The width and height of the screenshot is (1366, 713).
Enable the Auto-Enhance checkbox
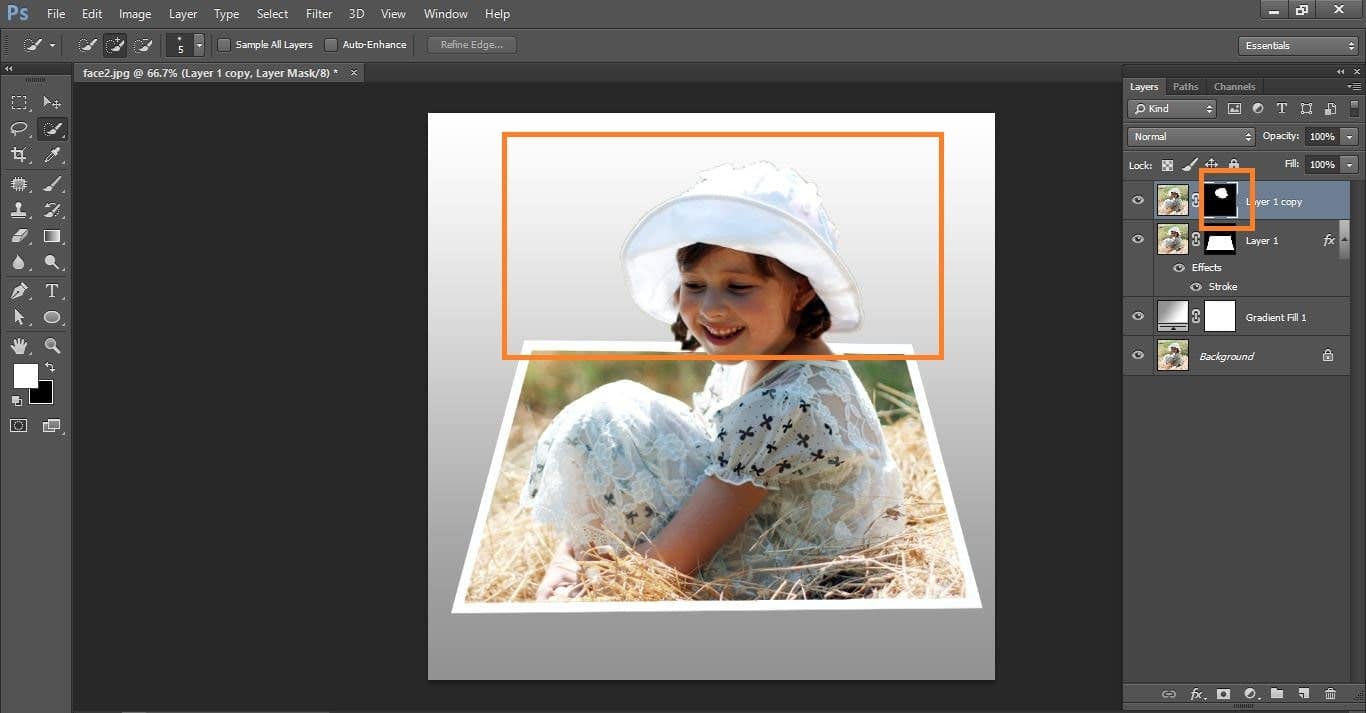(x=332, y=45)
